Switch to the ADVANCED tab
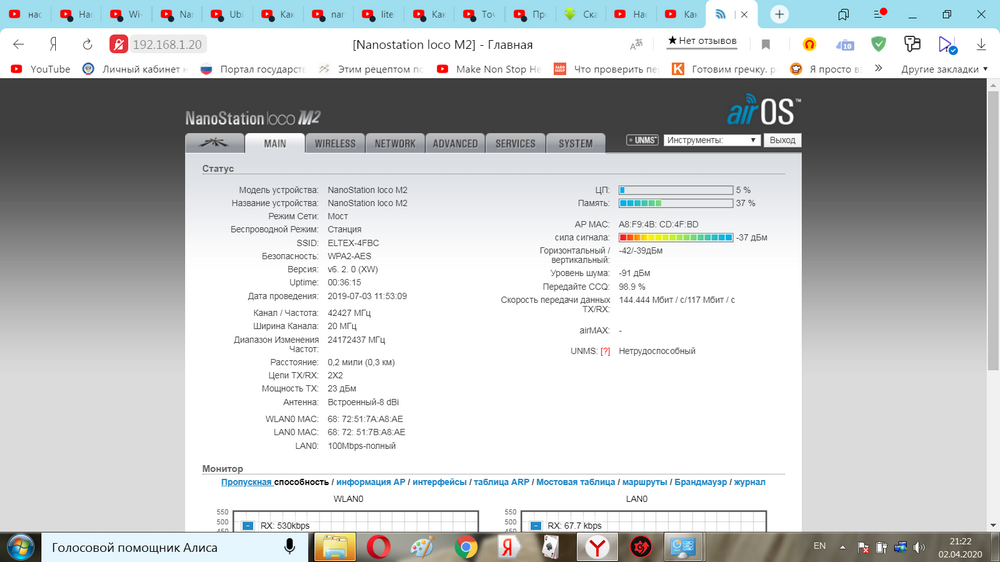 pos(455,144)
